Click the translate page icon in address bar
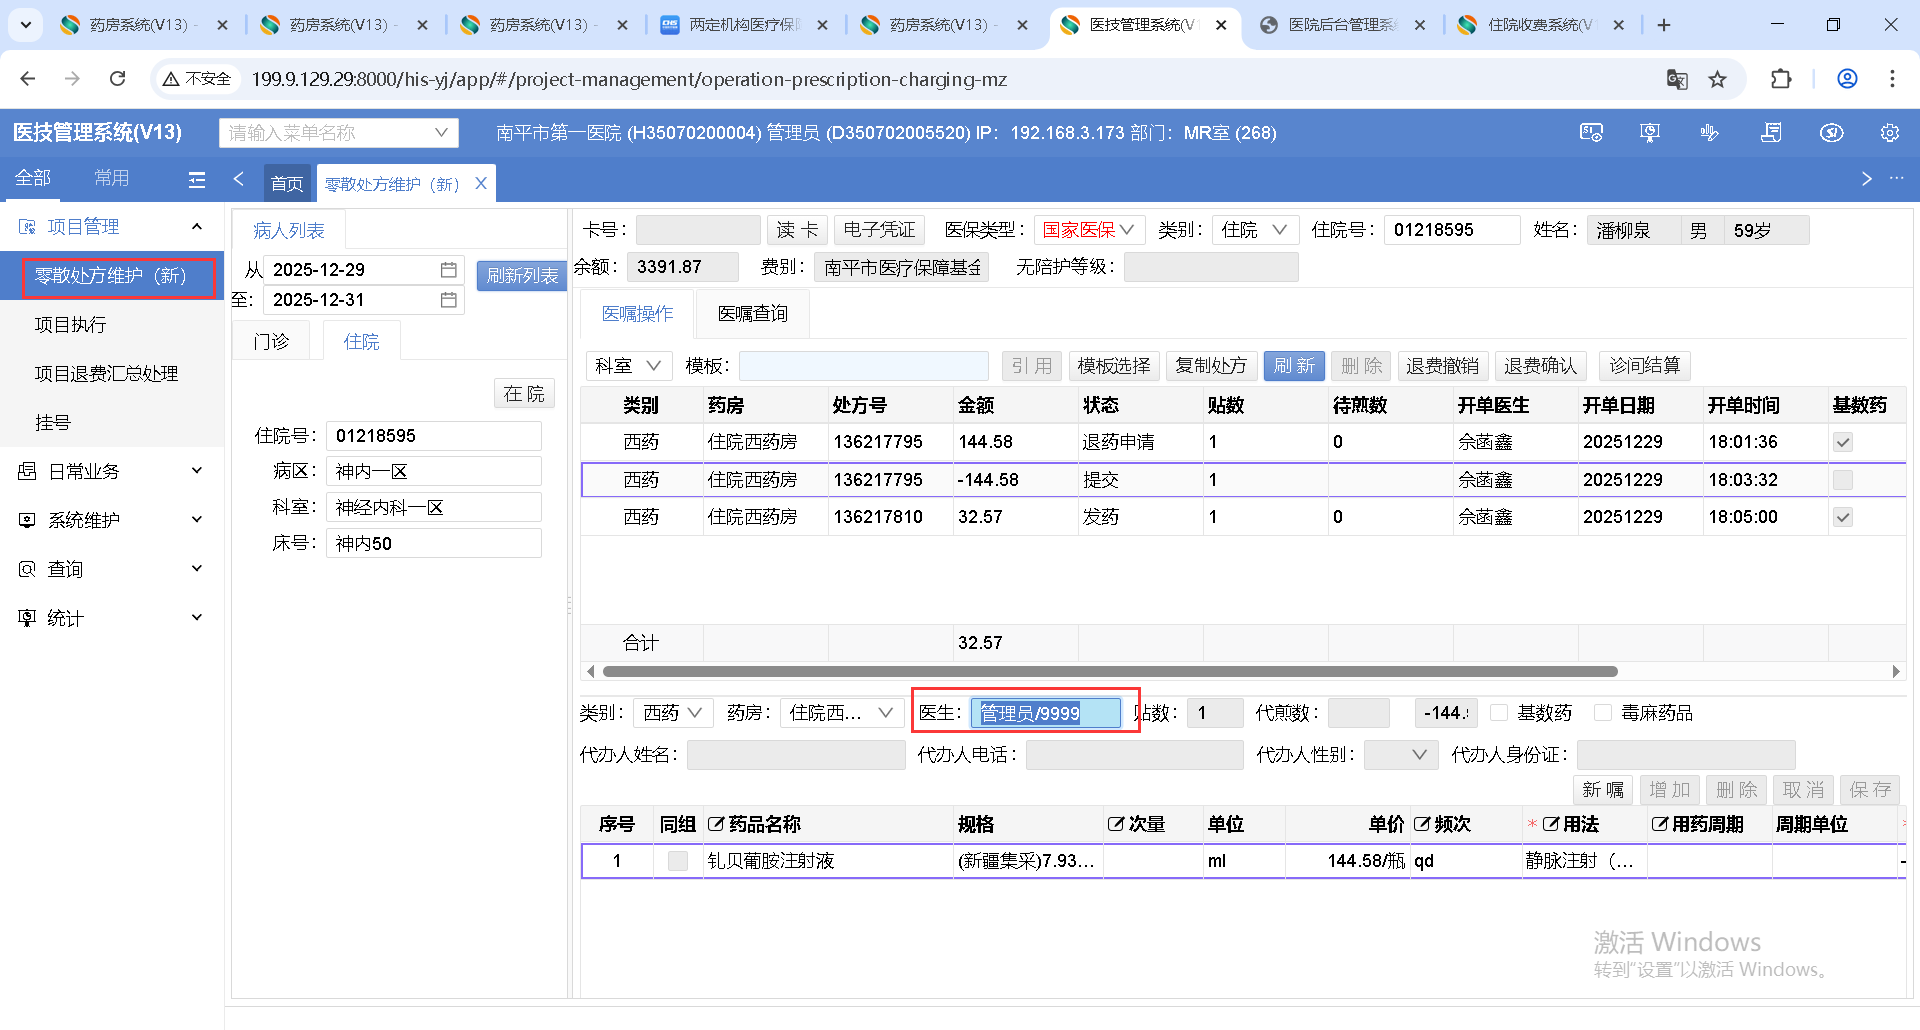The height and width of the screenshot is (1030, 1920). click(x=1677, y=79)
